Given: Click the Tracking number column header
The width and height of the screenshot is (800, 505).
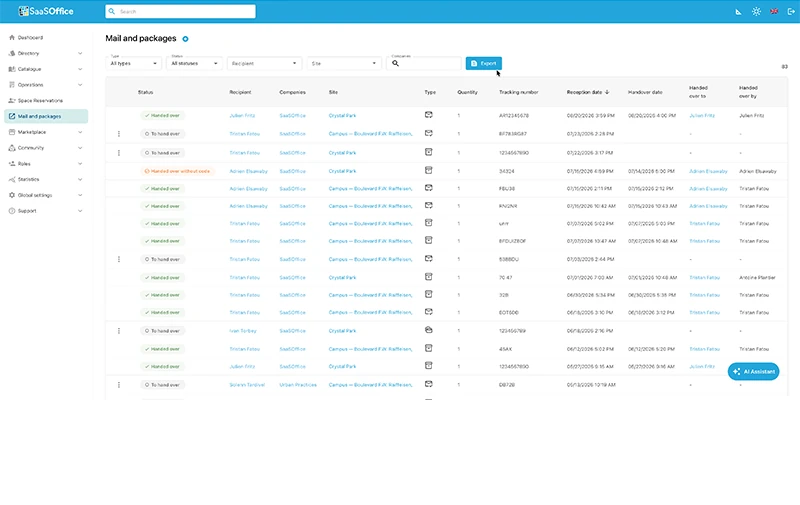Looking at the screenshot, I should coord(518,92).
